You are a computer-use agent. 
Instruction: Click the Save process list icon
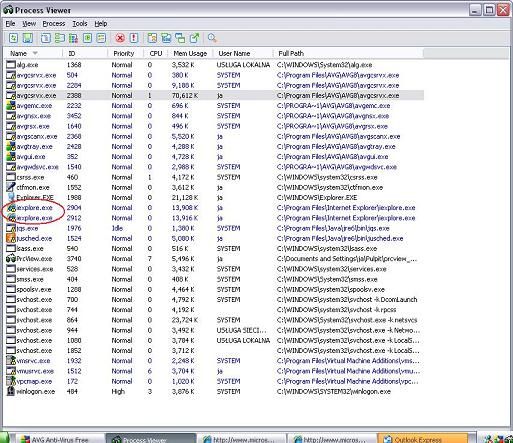(x=28, y=38)
